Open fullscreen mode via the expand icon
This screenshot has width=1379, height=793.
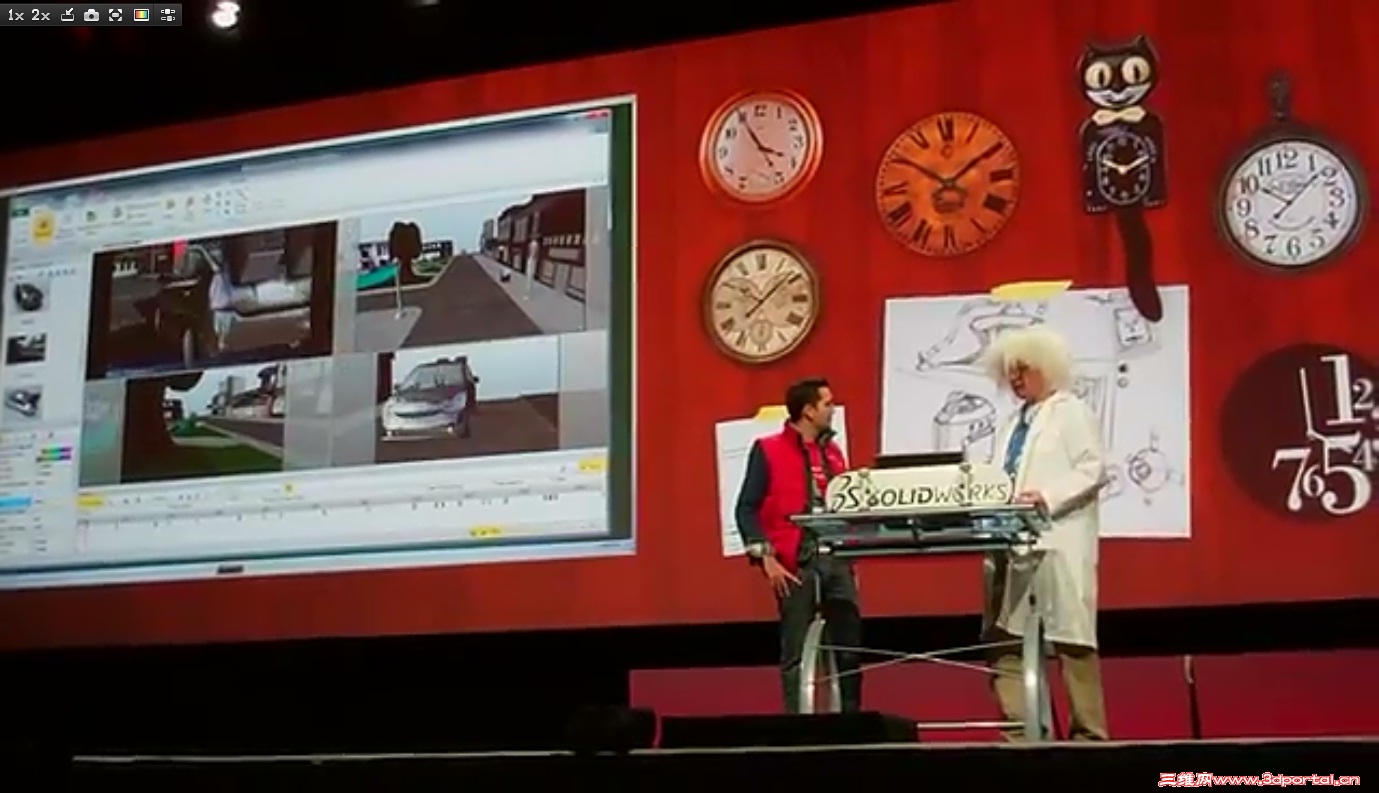(x=117, y=14)
